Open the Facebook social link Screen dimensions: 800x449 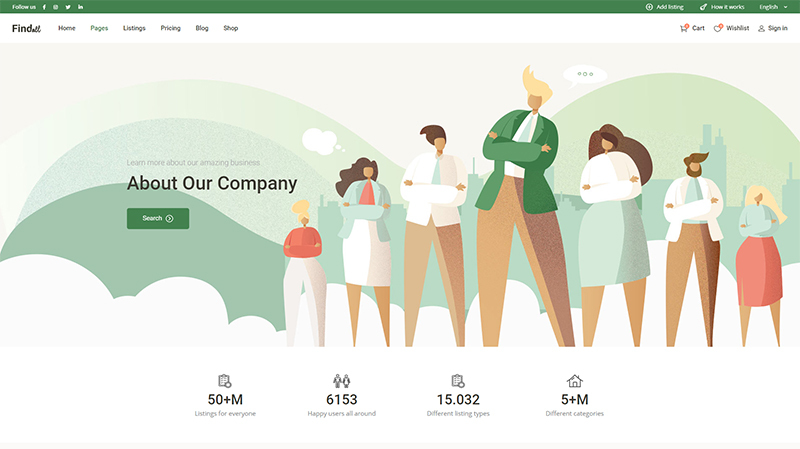point(44,7)
